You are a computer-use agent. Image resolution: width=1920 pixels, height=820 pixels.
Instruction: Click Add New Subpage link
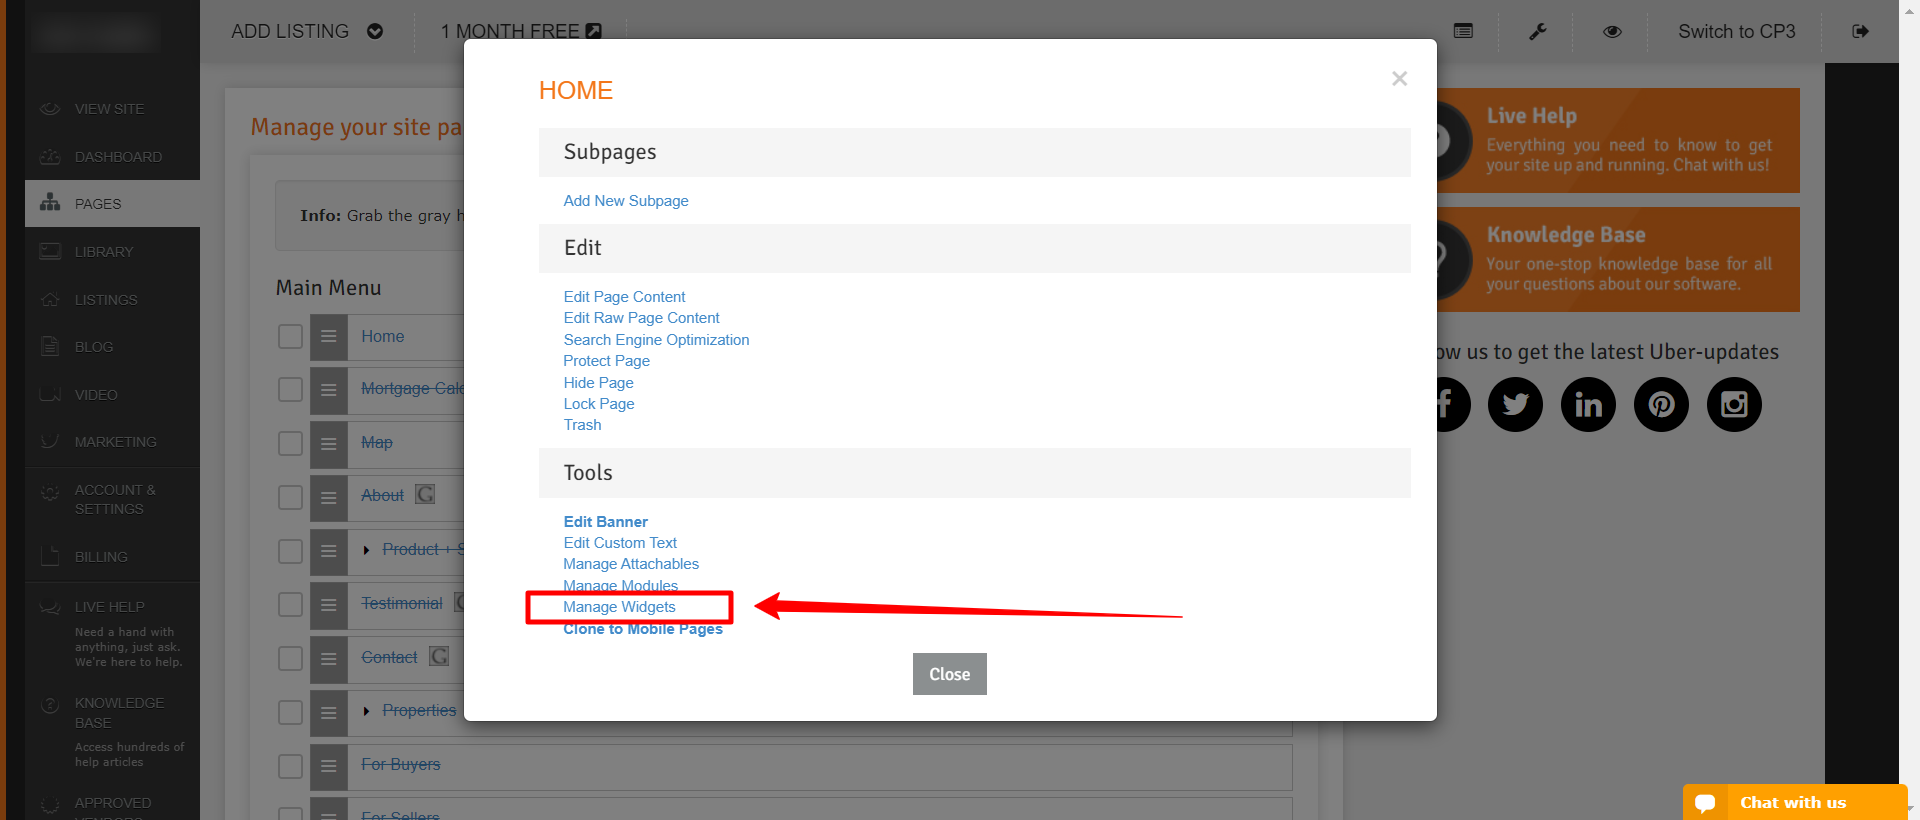pos(626,201)
